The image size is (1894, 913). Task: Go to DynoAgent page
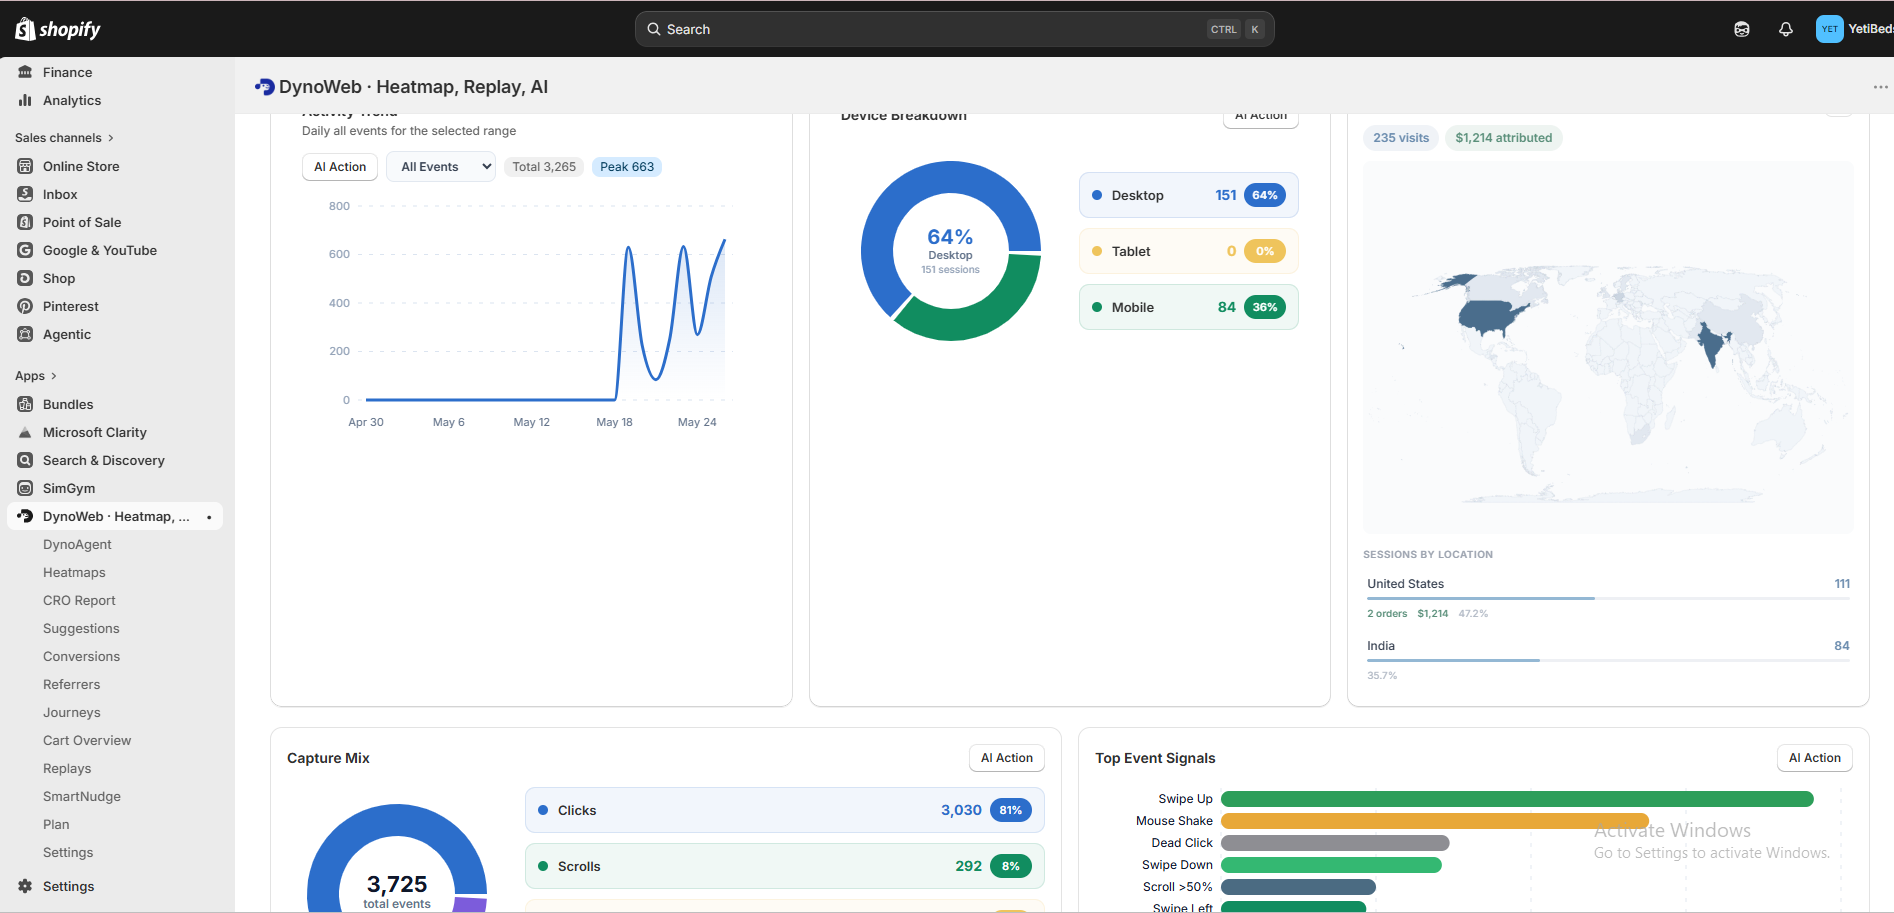pos(77,544)
